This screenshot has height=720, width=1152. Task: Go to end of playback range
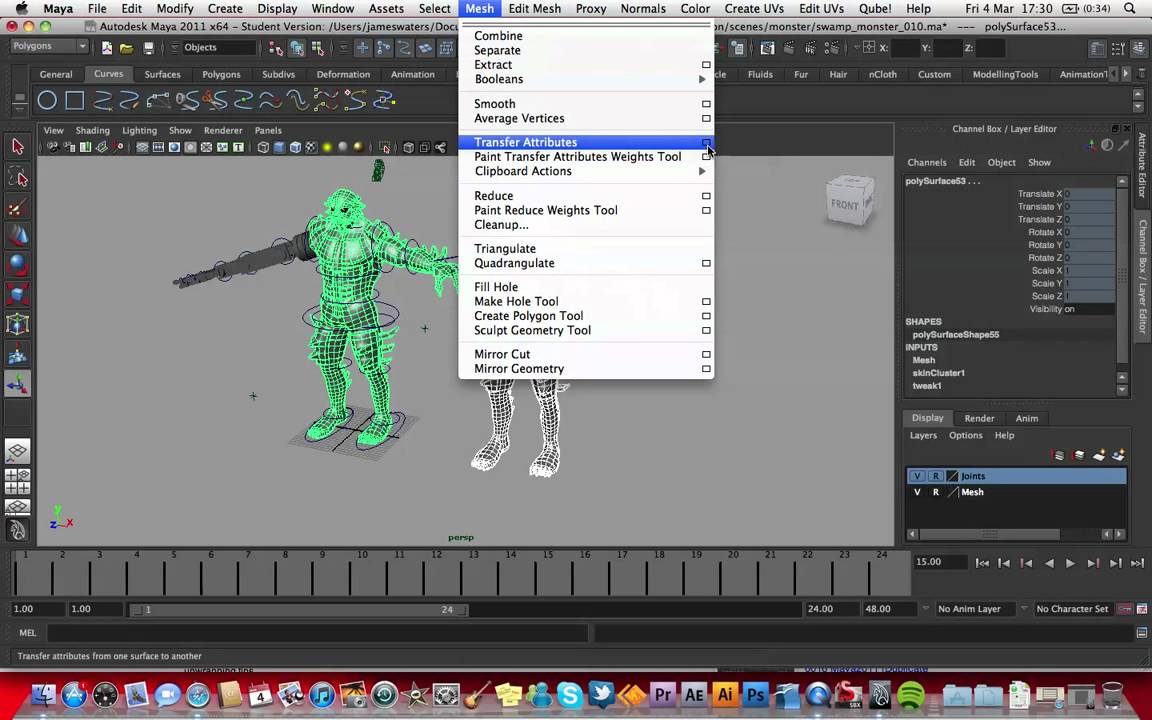click(x=1137, y=564)
